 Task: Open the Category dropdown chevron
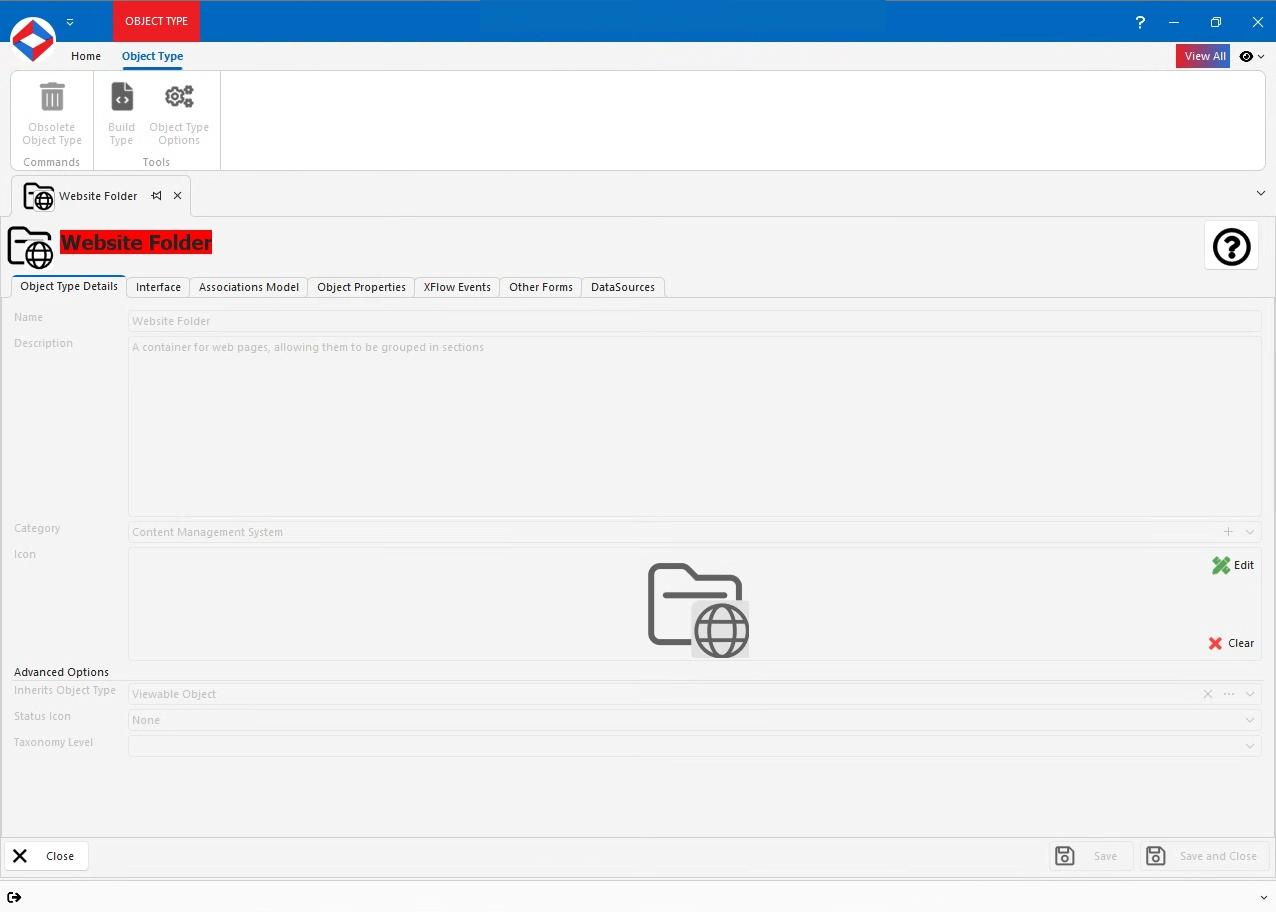pyautogui.click(x=1249, y=531)
